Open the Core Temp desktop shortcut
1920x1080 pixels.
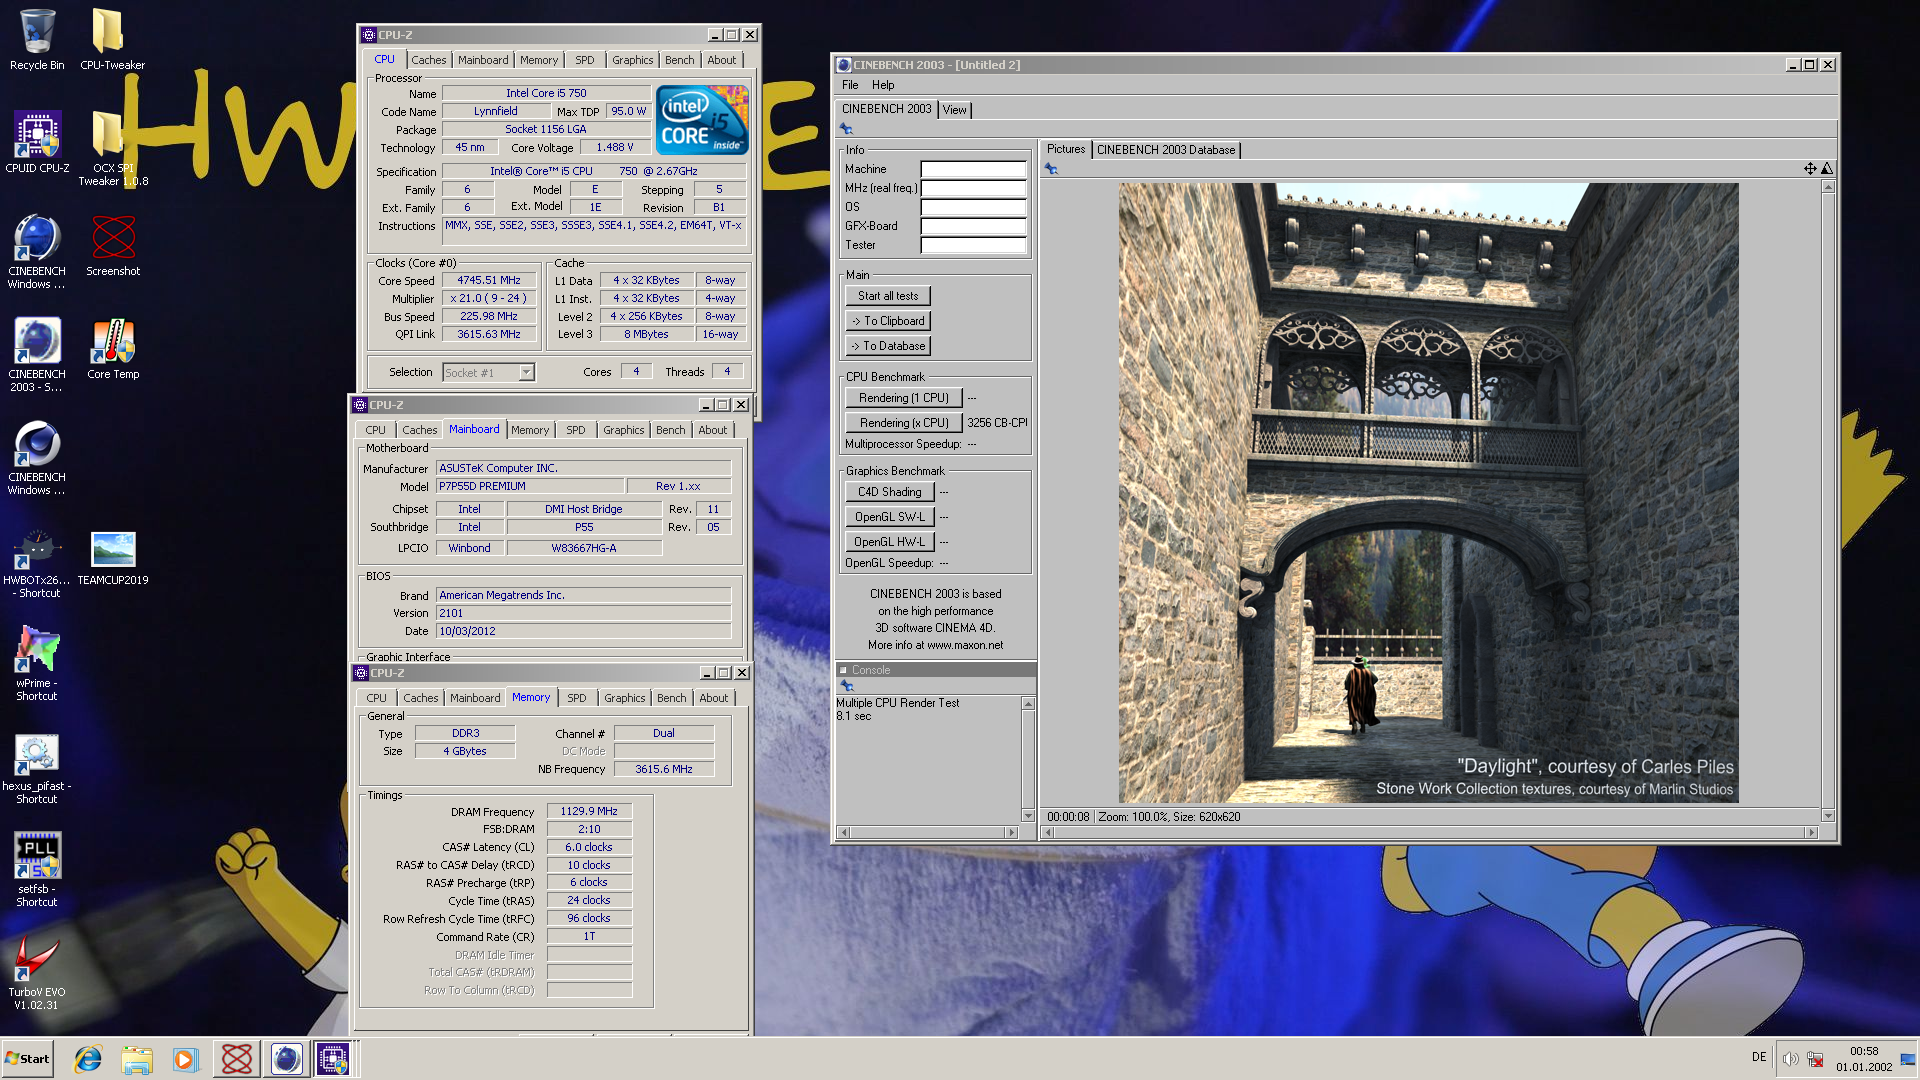click(113, 349)
